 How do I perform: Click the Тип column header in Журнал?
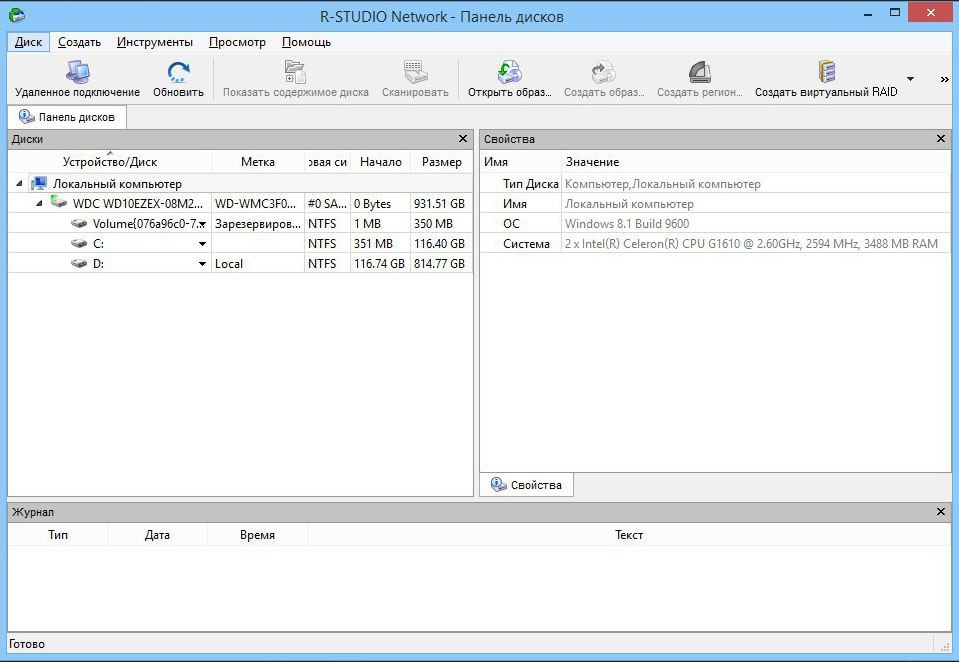point(58,535)
